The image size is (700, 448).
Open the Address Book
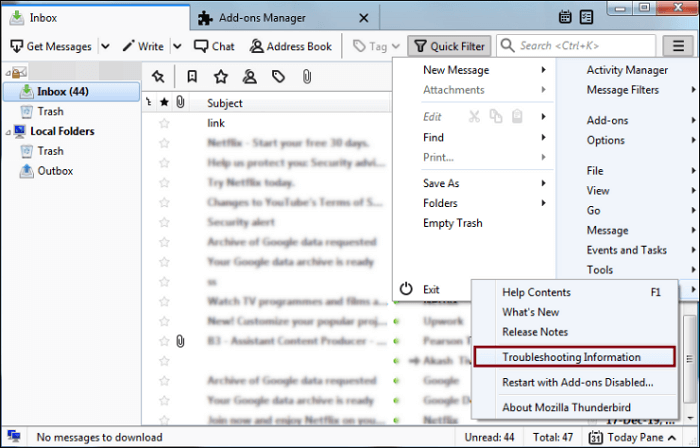[x=291, y=46]
